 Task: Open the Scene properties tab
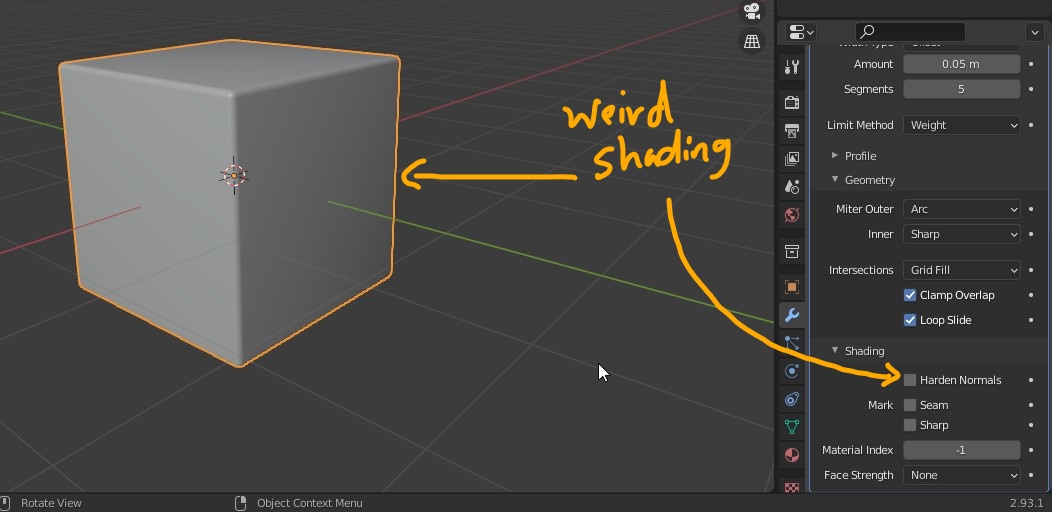792,187
